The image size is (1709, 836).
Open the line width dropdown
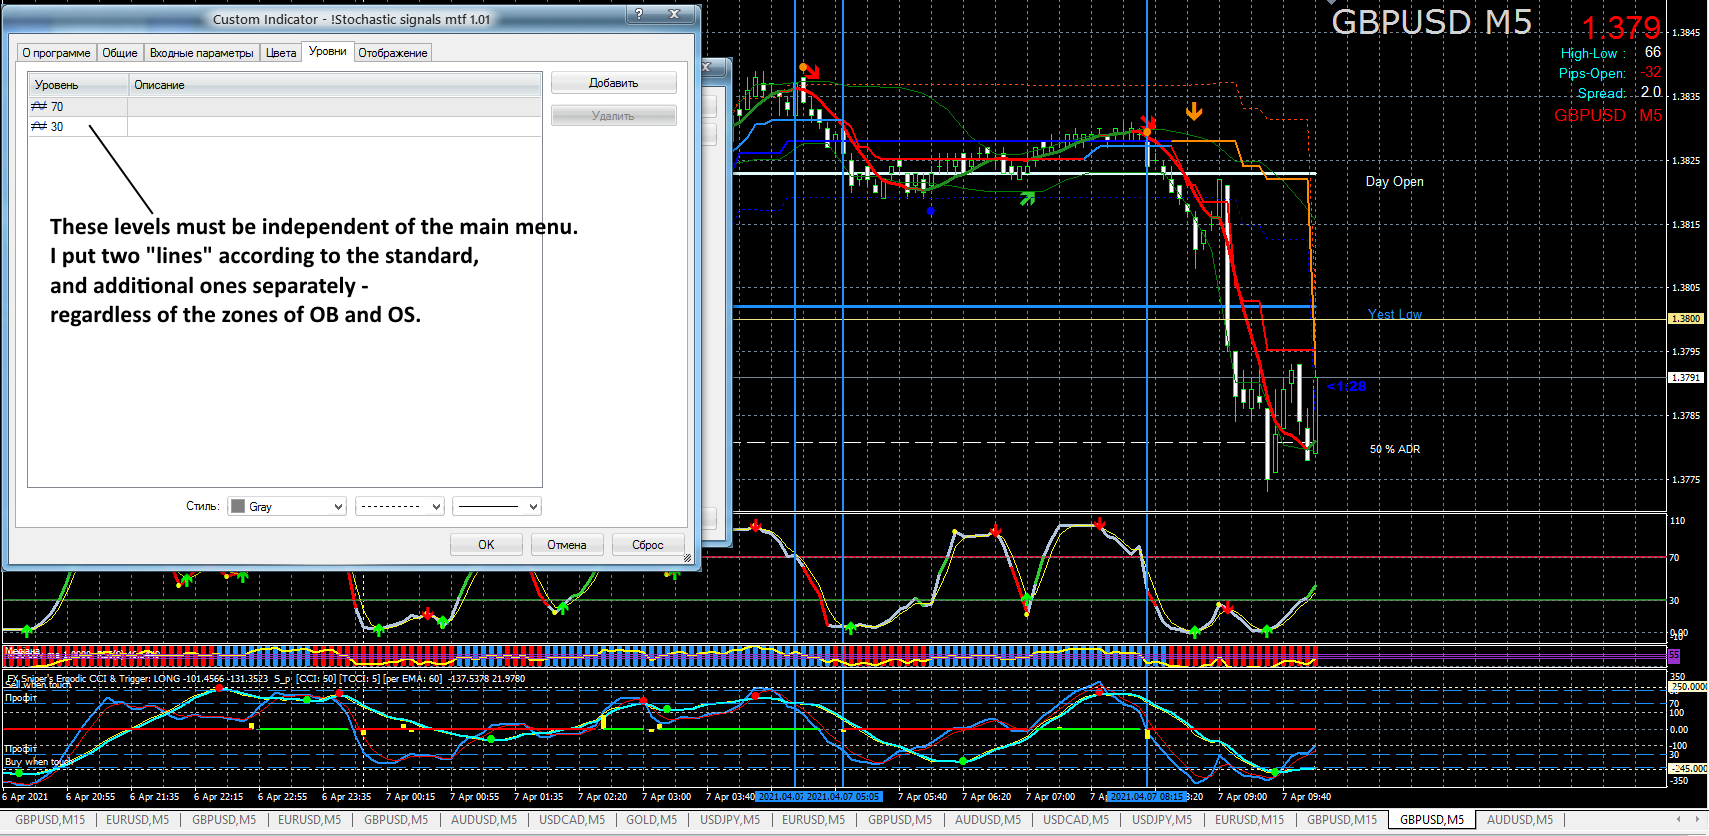(x=497, y=507)
